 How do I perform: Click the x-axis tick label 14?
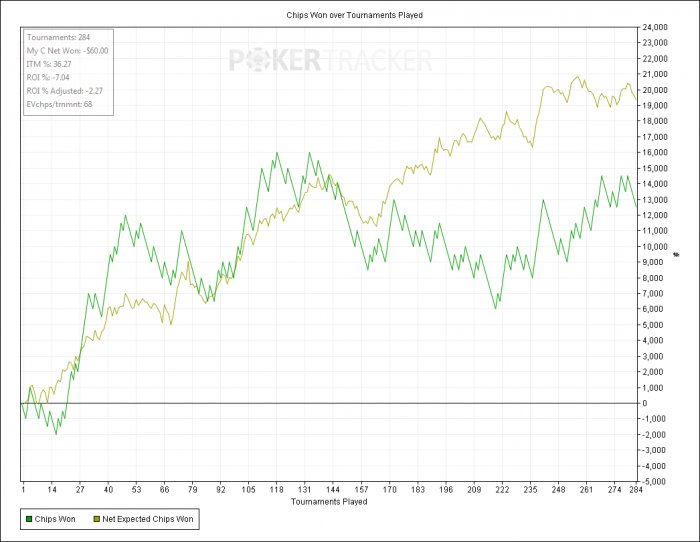tap(52, 490)
